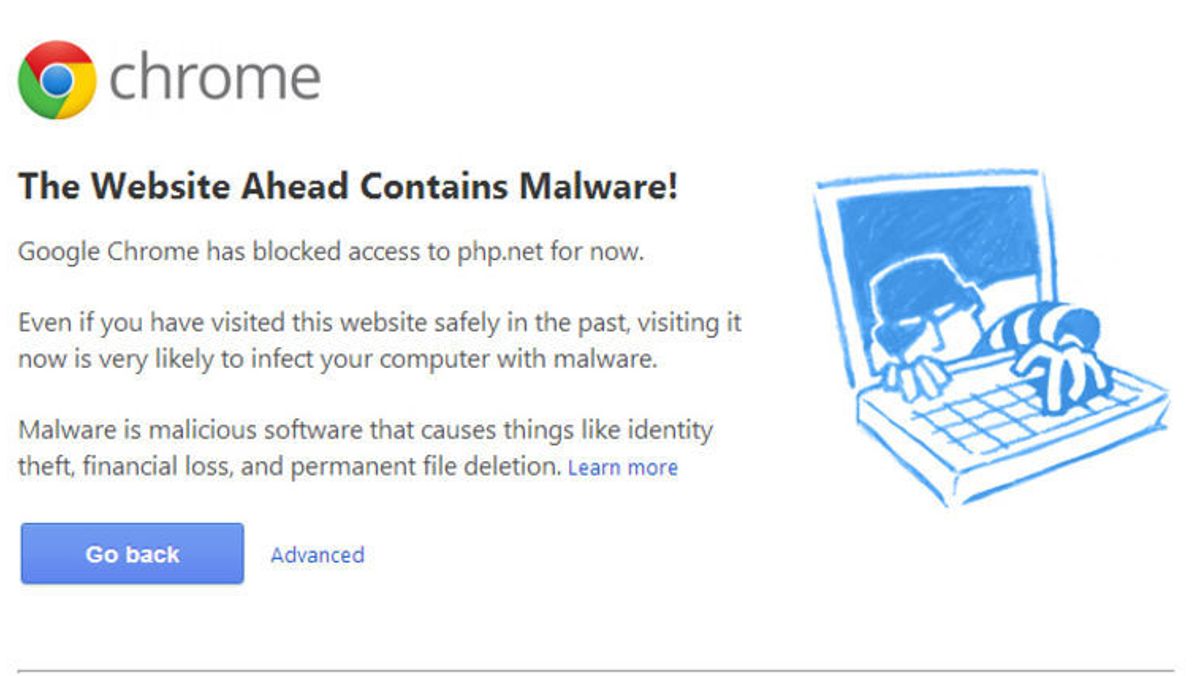Click the 'Google Chrome has blocked' sentence
The image size is (1200, 676).
tap(330, 251)
